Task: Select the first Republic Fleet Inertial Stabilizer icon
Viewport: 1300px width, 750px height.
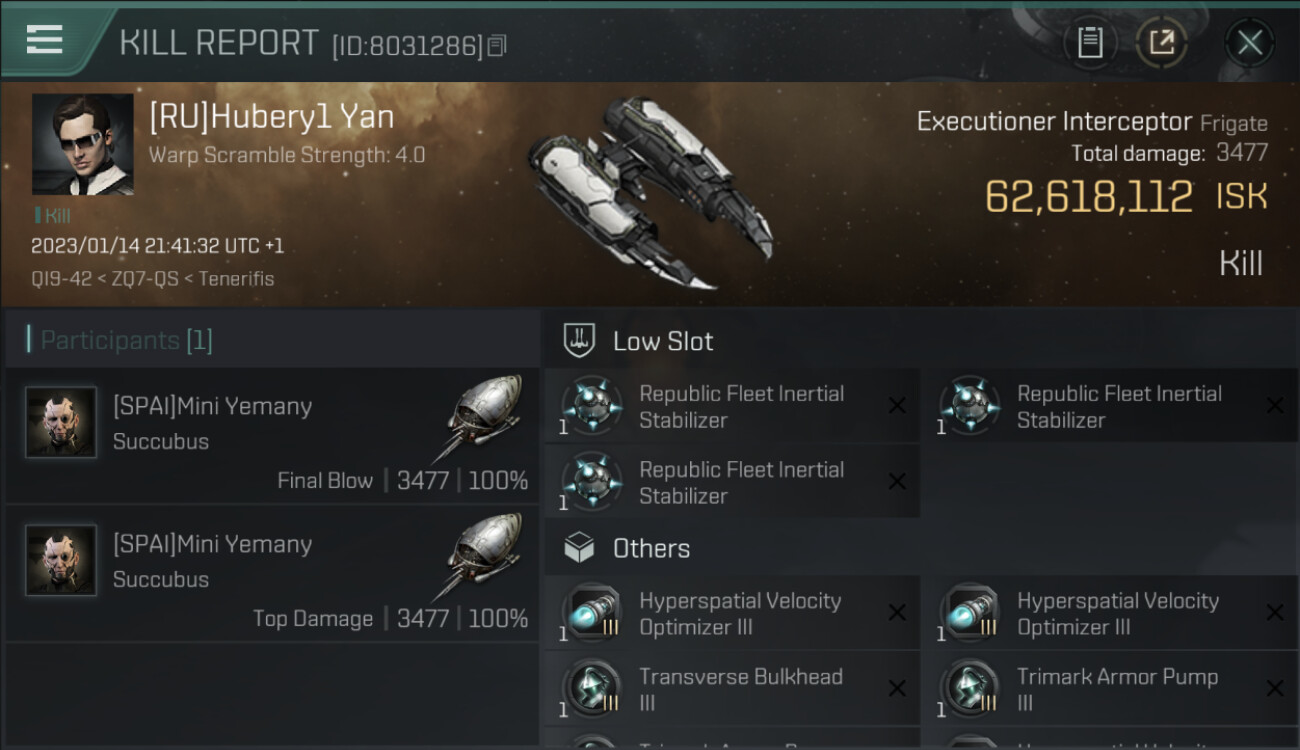Action: (x=591, y=406)
